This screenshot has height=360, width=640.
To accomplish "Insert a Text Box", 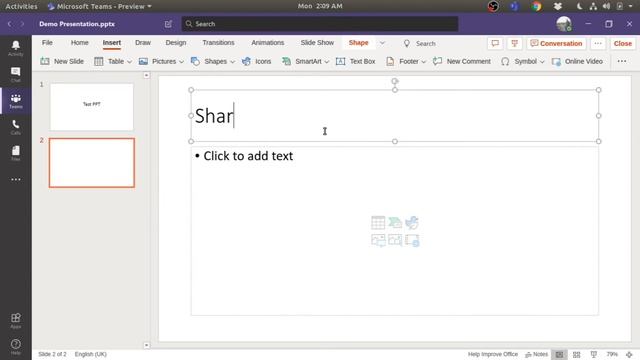I will (356, 61).
